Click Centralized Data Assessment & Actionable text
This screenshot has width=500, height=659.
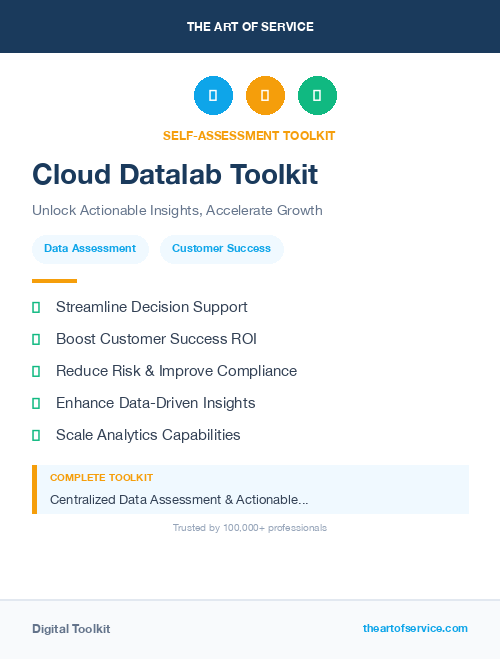(179, 500)
